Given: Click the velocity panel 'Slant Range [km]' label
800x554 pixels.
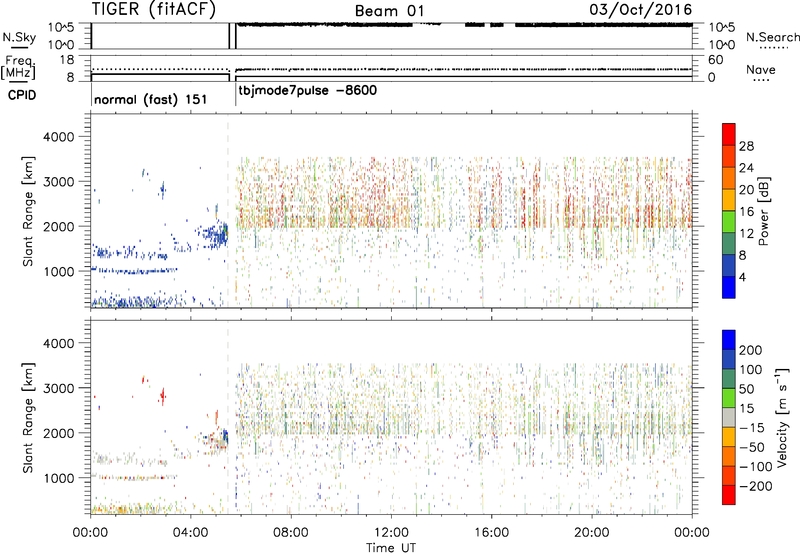Looking at the screenshot, I should (28, 418).
